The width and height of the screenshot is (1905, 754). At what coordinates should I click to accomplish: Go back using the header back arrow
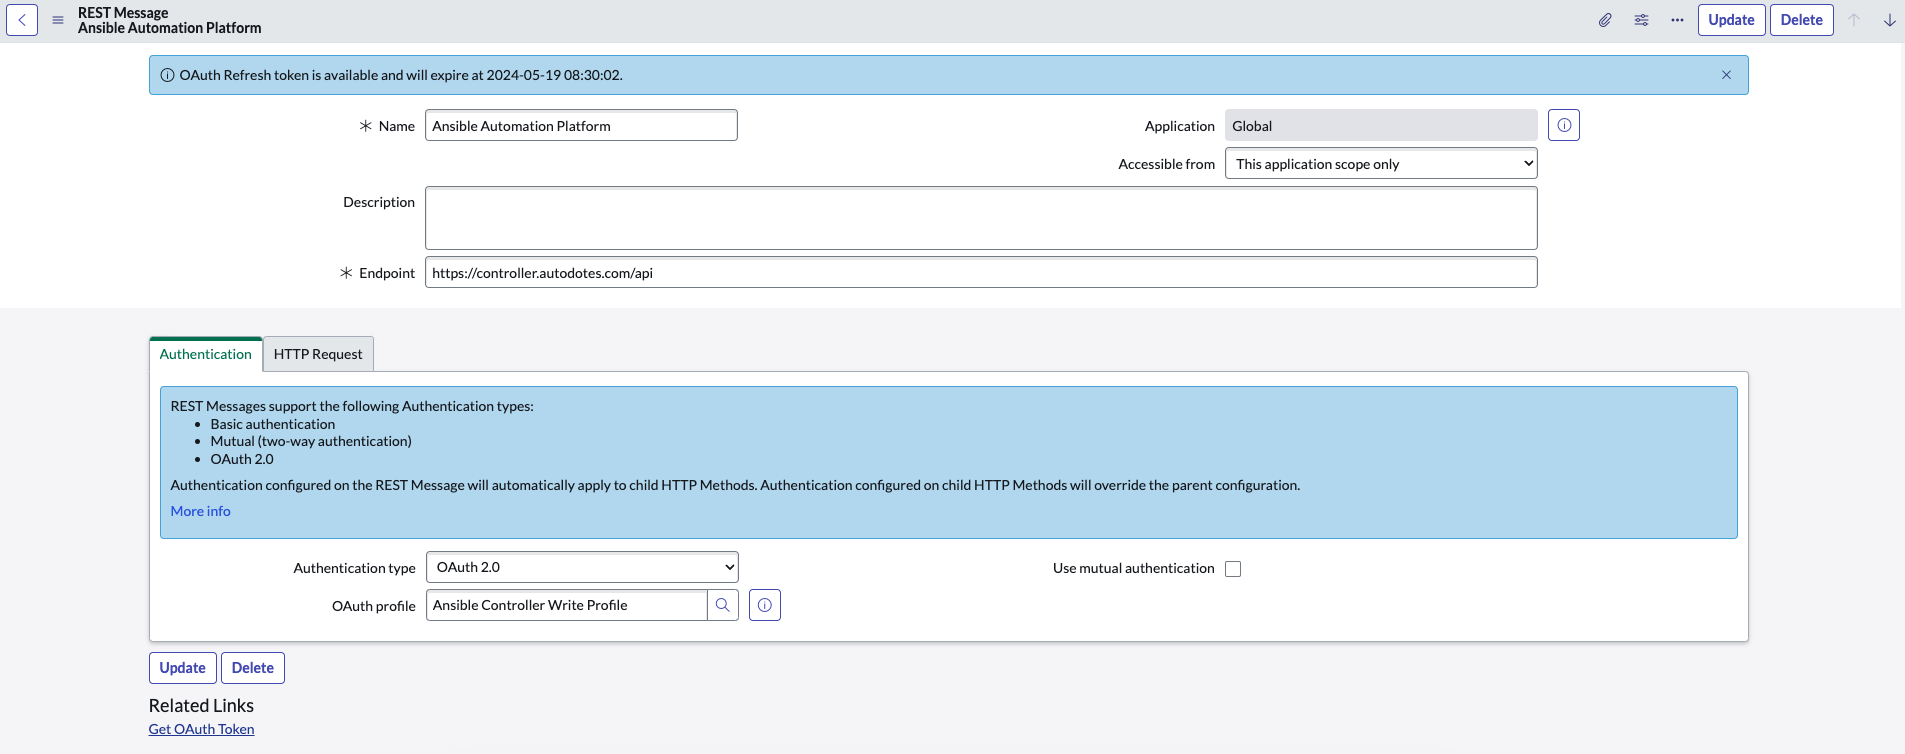pyautogui.click(x=22, y=20)
